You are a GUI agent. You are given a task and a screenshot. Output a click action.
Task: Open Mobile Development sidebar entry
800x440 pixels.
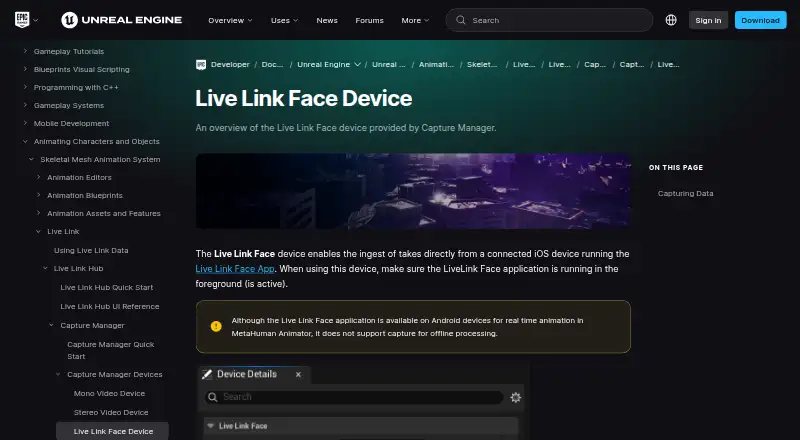tap(71, 123)
